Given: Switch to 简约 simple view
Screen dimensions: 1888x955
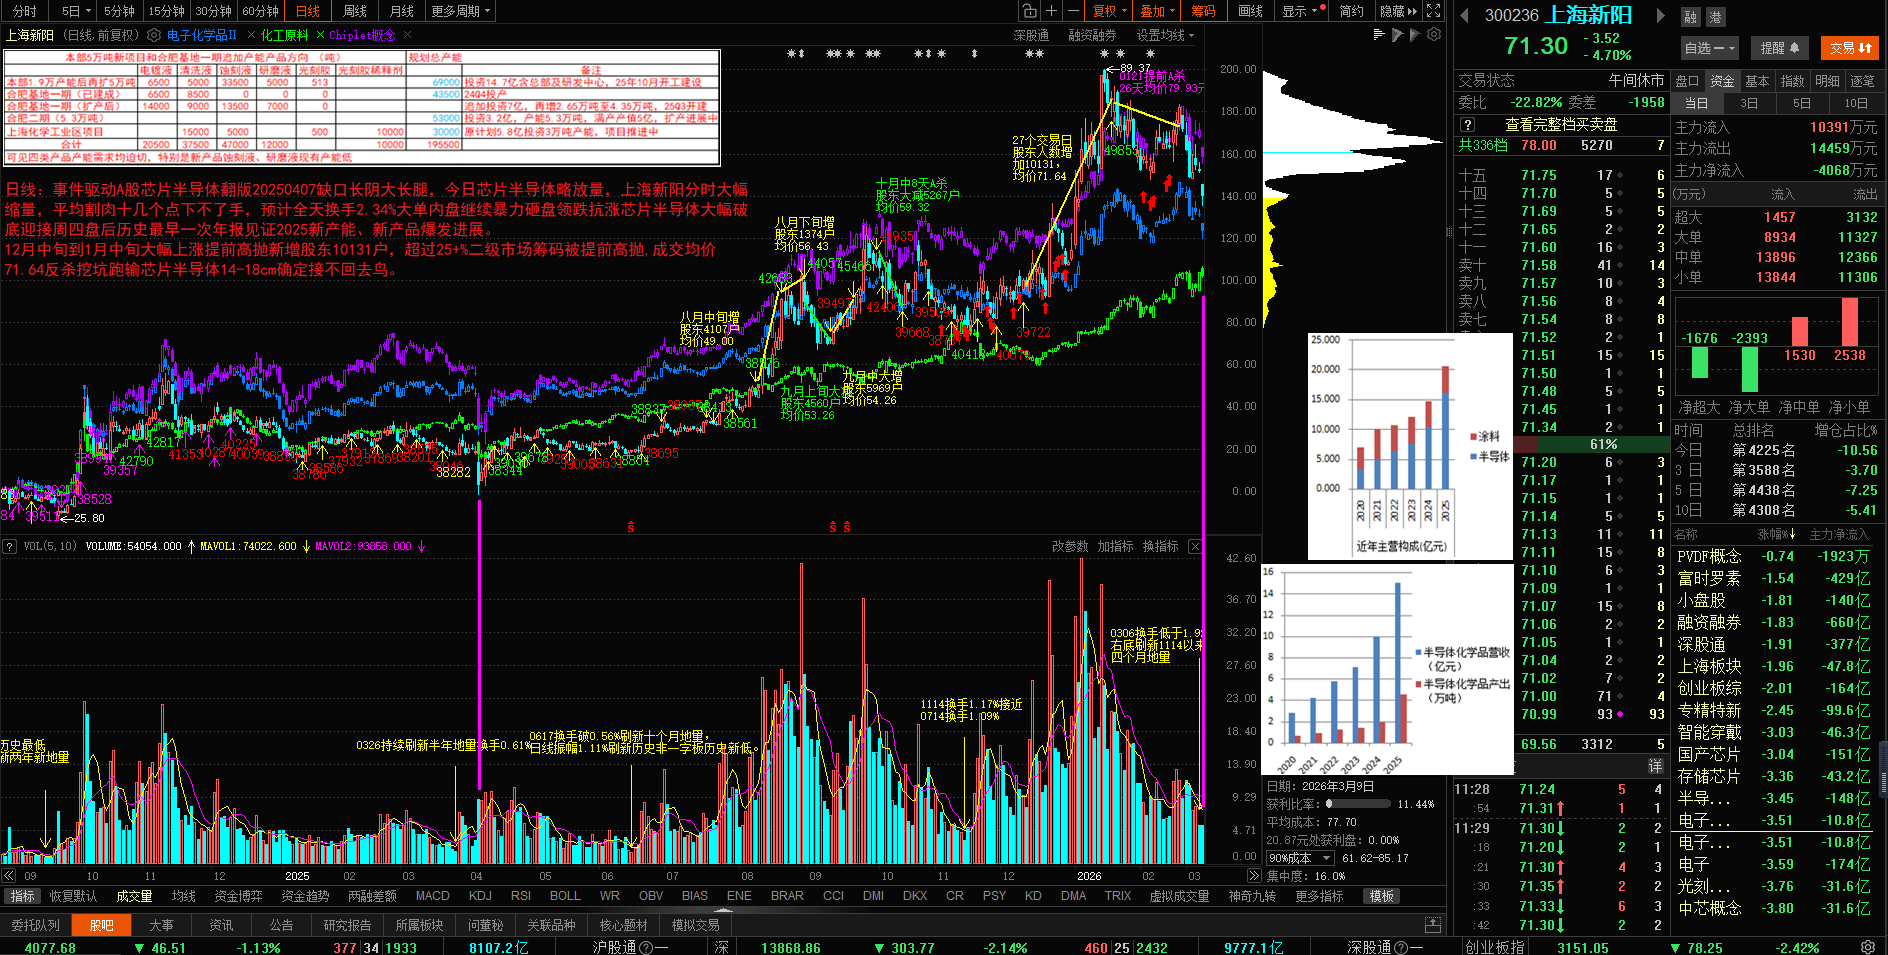Looking at the screenshot, I should click(1351, 11).
